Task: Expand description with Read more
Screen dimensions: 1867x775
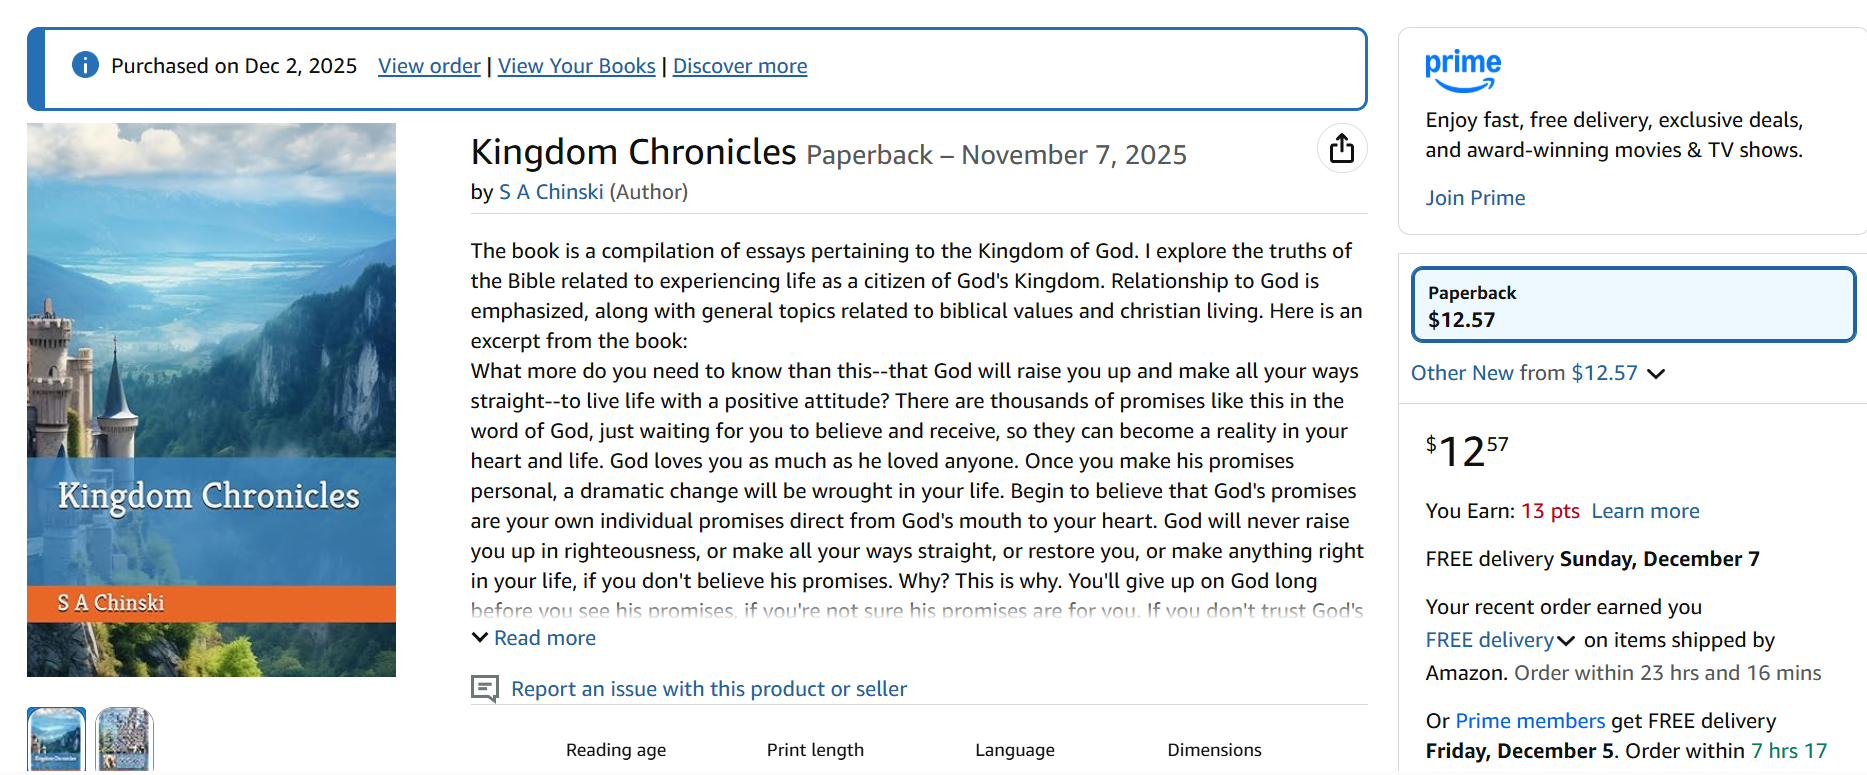Action: [544, 638]
